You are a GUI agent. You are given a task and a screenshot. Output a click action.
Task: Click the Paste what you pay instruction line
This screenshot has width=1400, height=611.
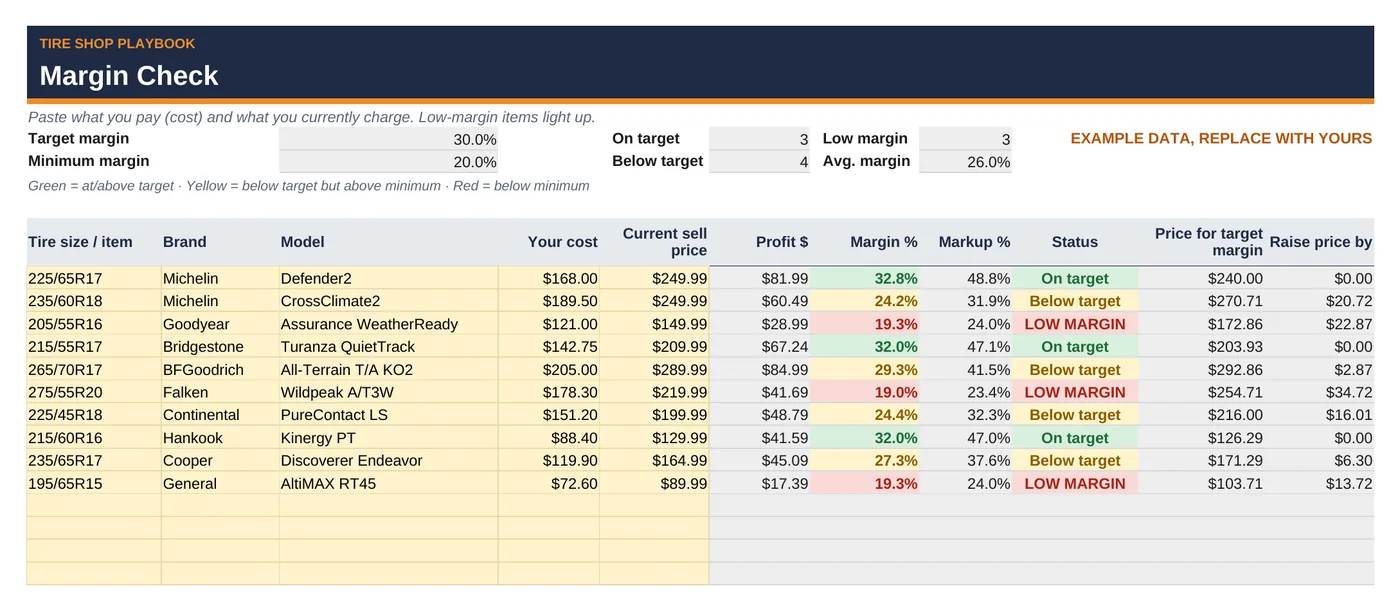[x=311, y=117]
